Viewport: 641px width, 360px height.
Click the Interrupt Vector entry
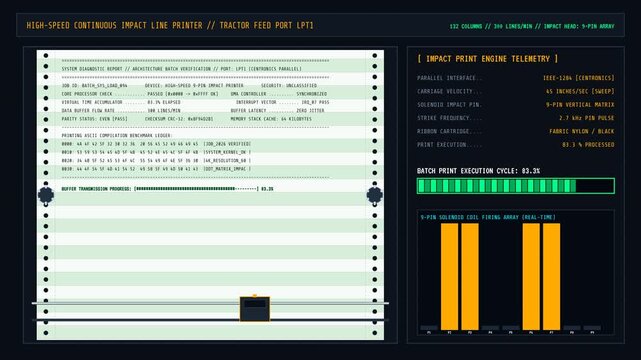click(x=282, y=102)
